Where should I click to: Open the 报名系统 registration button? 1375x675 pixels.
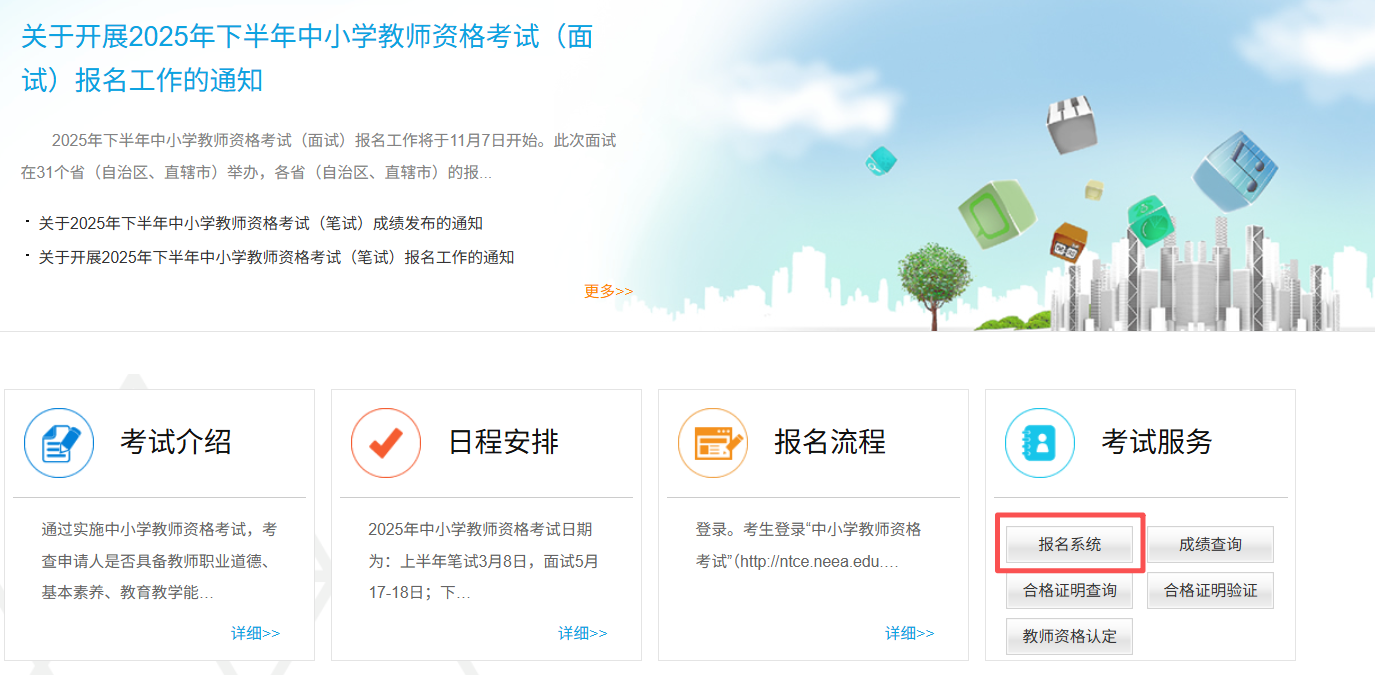click(1069, 545)
